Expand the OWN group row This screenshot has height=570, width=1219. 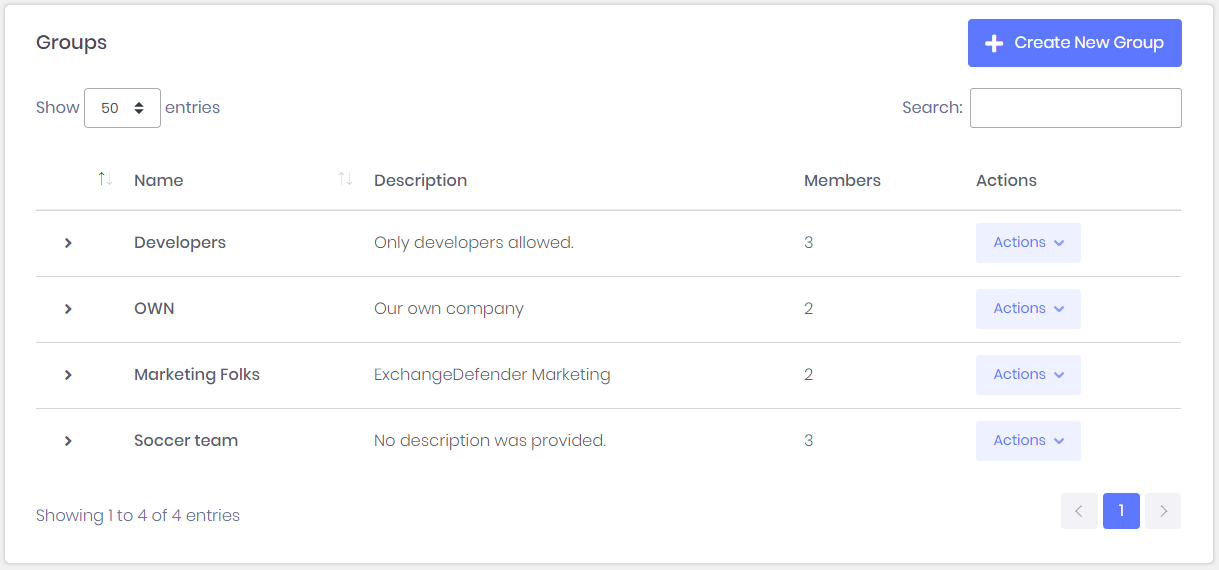click(68, 309)
